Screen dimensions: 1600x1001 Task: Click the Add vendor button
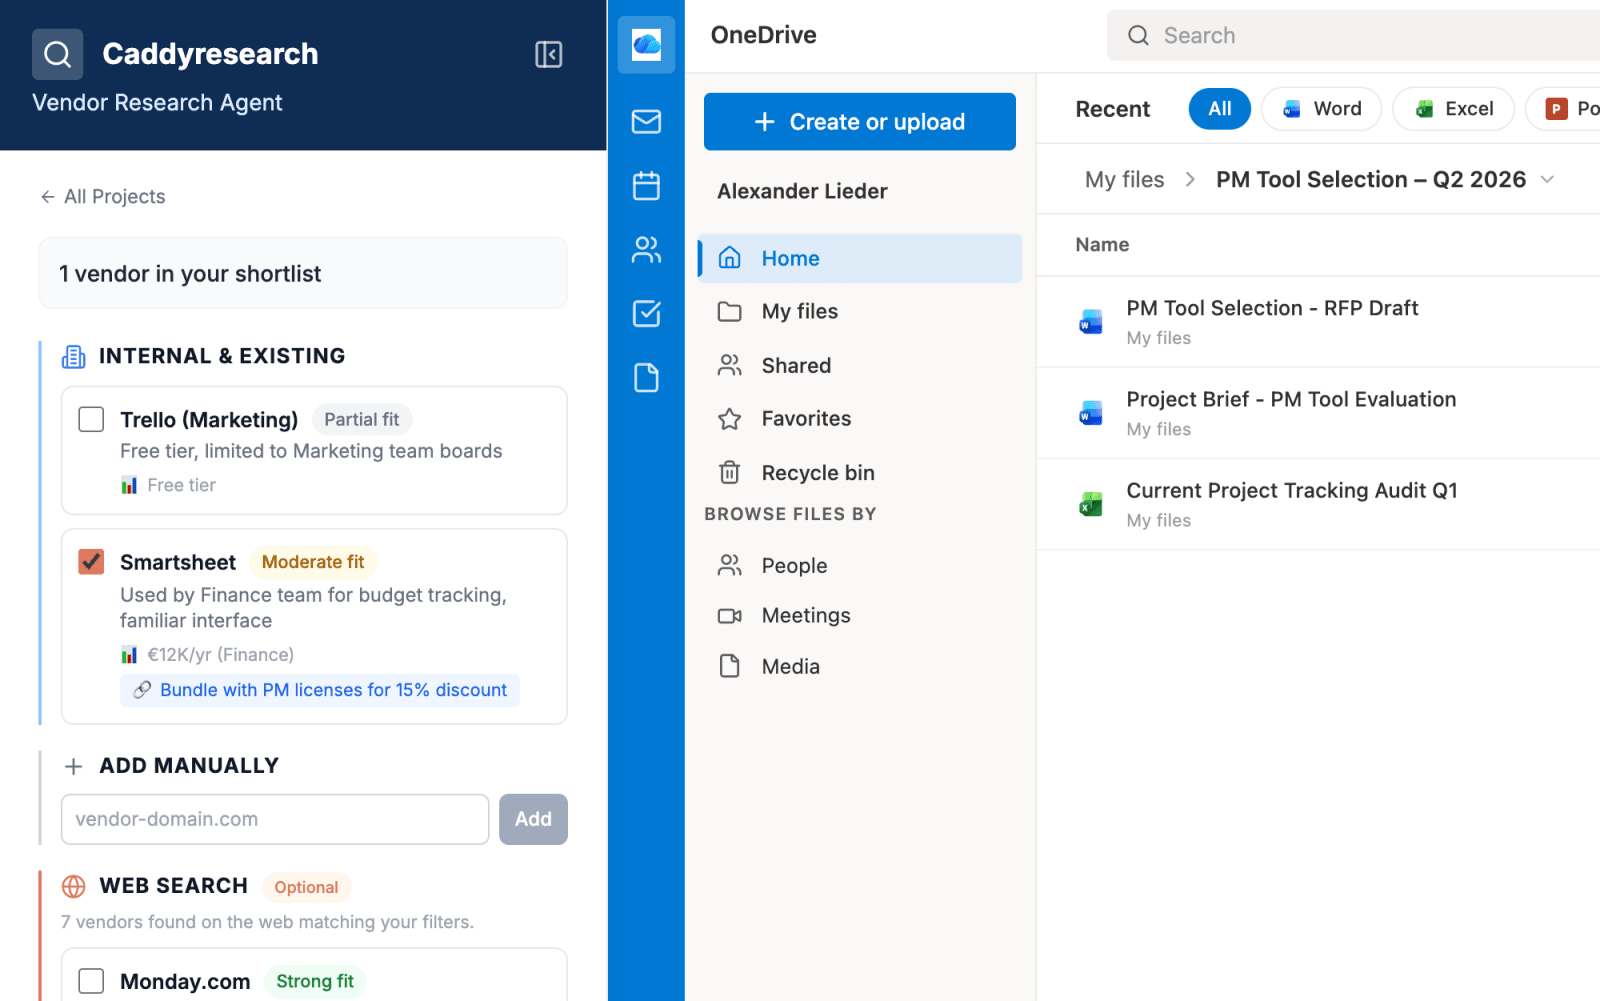533,819
